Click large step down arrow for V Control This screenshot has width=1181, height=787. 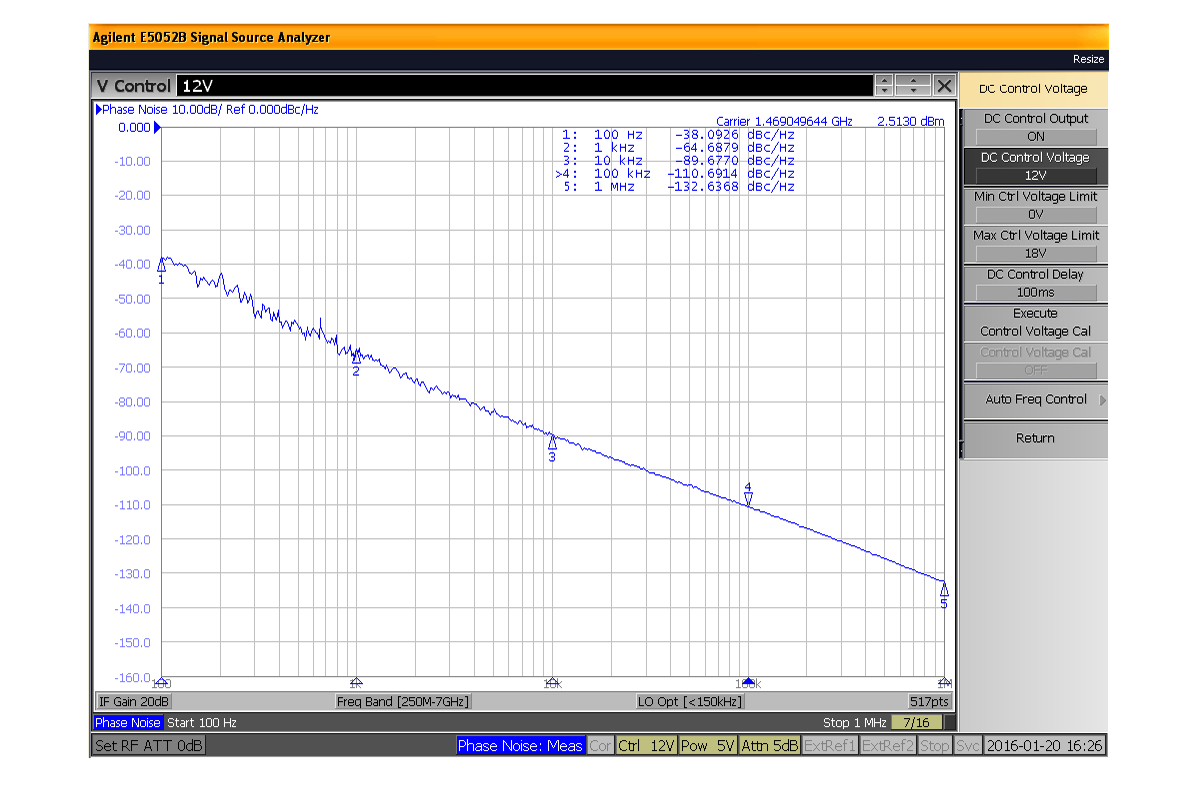(913, 91)
